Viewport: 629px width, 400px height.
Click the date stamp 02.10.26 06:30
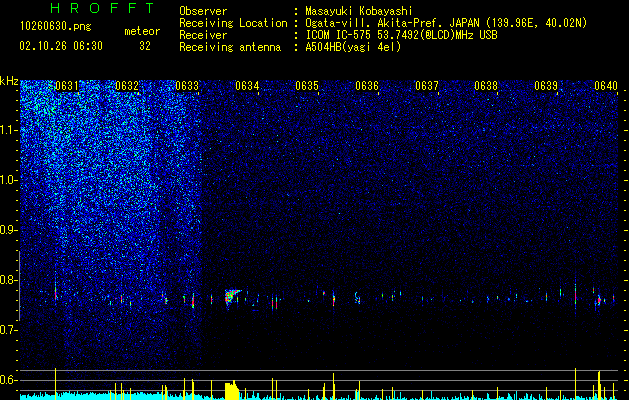(x=61, y=46)
